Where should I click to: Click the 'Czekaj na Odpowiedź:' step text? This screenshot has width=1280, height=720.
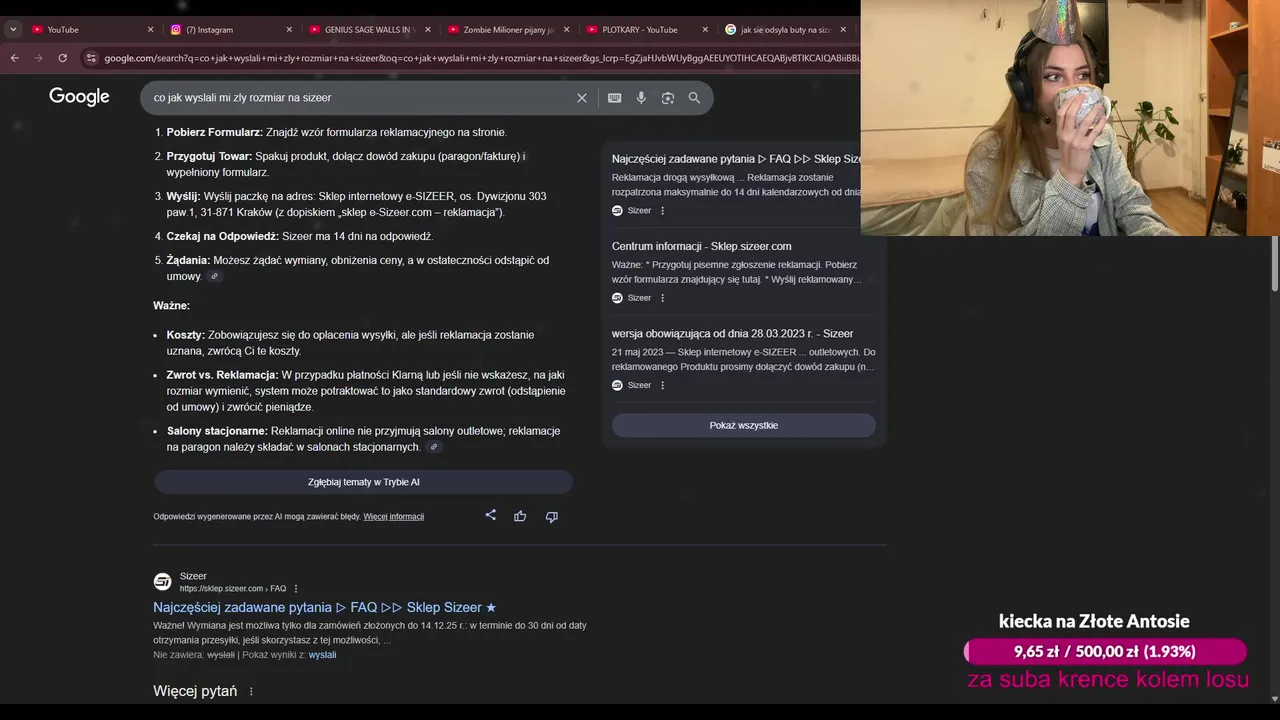[222, 236]
